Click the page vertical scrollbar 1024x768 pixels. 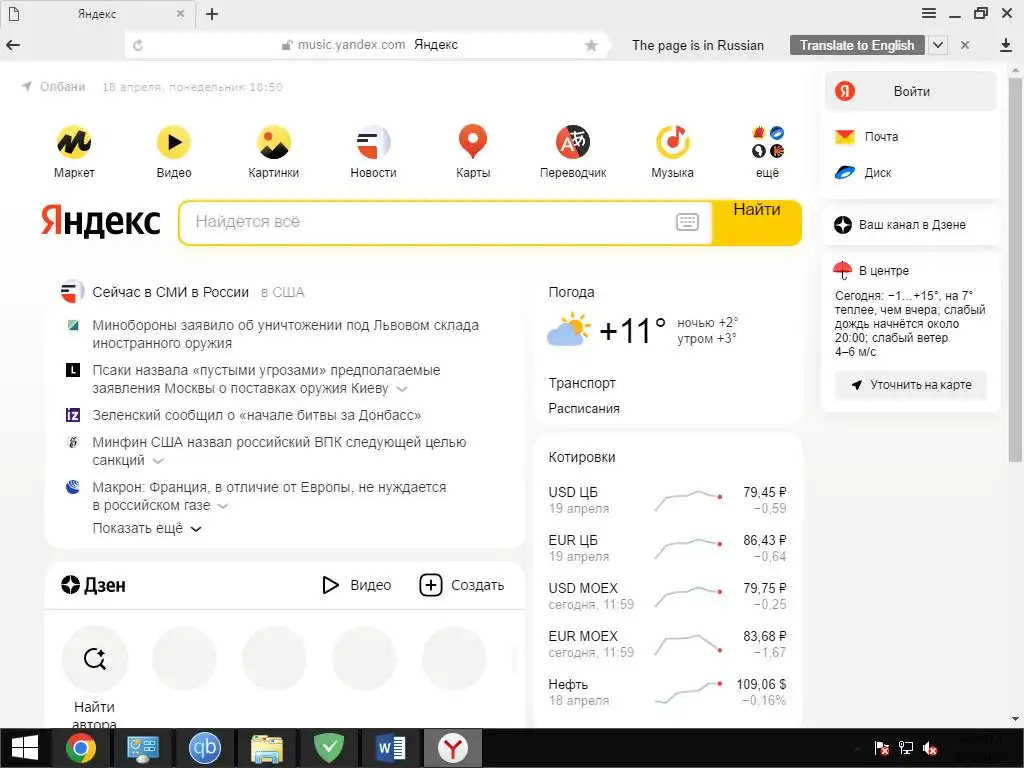(x=1016, y=268)
